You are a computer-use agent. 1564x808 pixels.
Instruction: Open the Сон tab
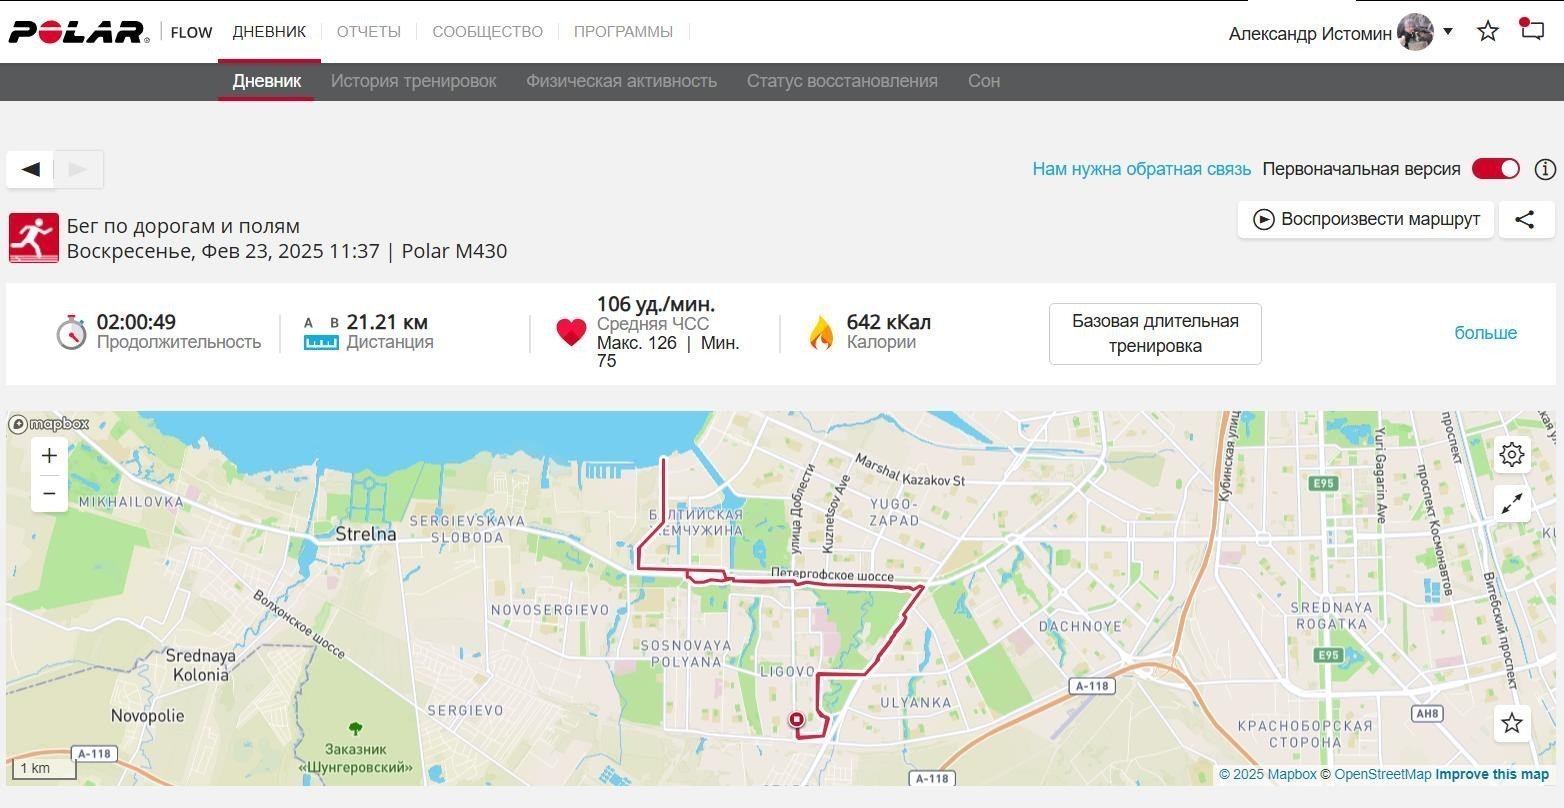984,81
